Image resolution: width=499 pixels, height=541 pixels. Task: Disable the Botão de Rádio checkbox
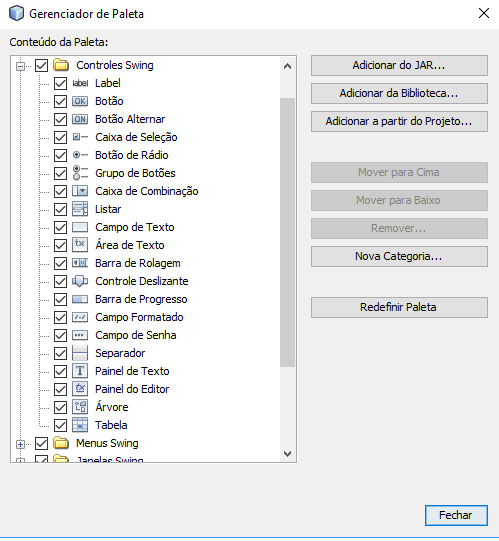(x=60, y=155)
